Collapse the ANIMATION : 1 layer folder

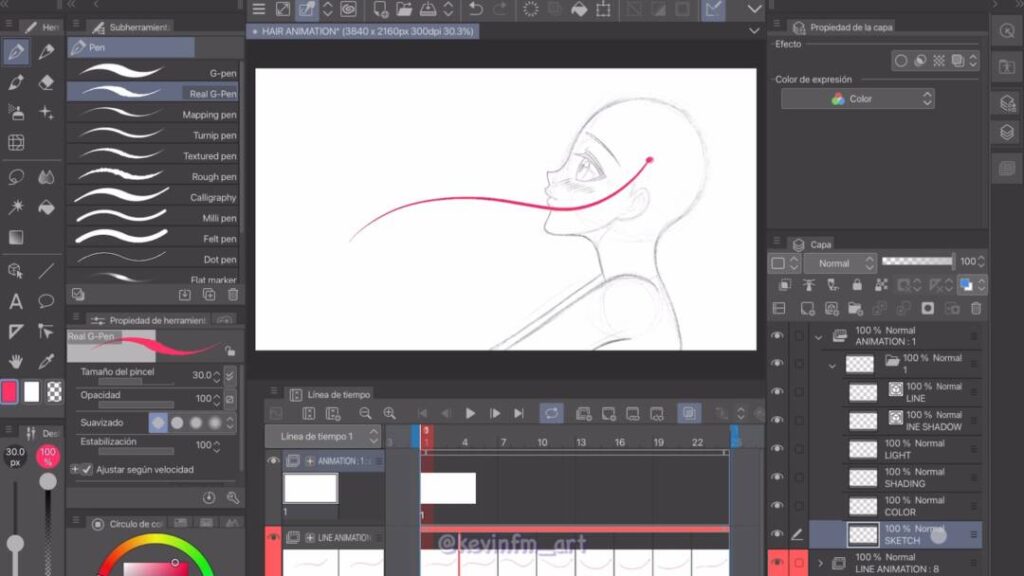tap(819, 338)
